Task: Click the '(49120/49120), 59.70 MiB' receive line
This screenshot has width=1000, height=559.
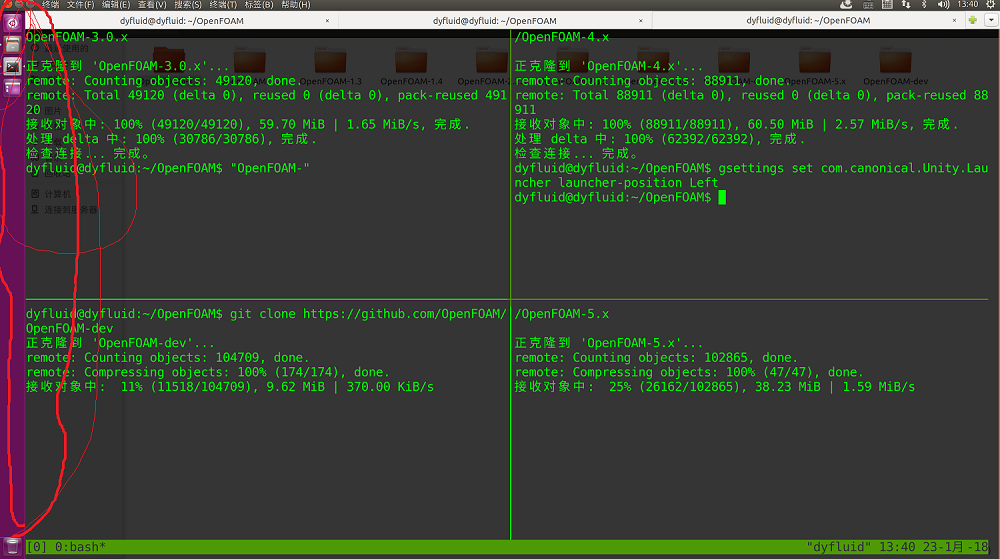Action: point(248,124)
